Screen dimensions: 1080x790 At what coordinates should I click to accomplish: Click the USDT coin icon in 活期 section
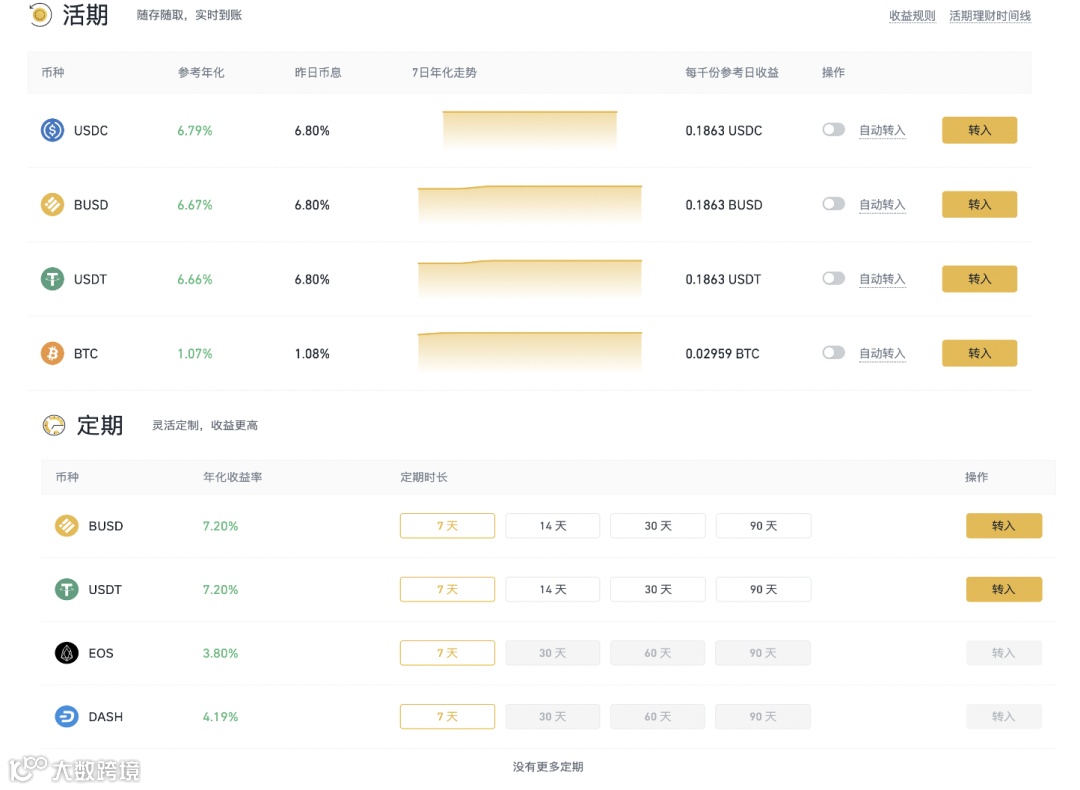51,279
